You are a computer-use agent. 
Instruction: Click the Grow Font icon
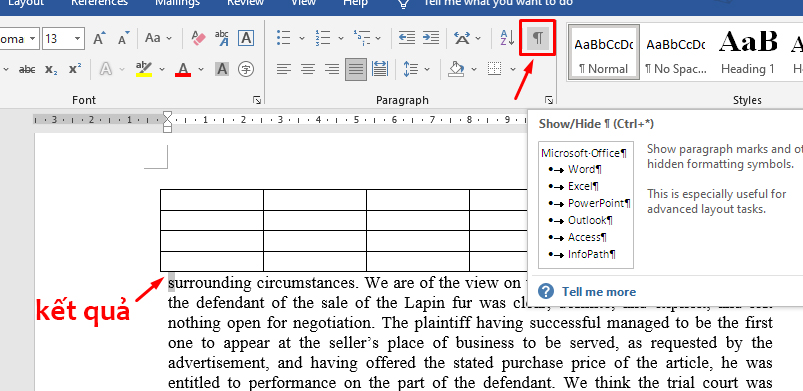(99, 38)
